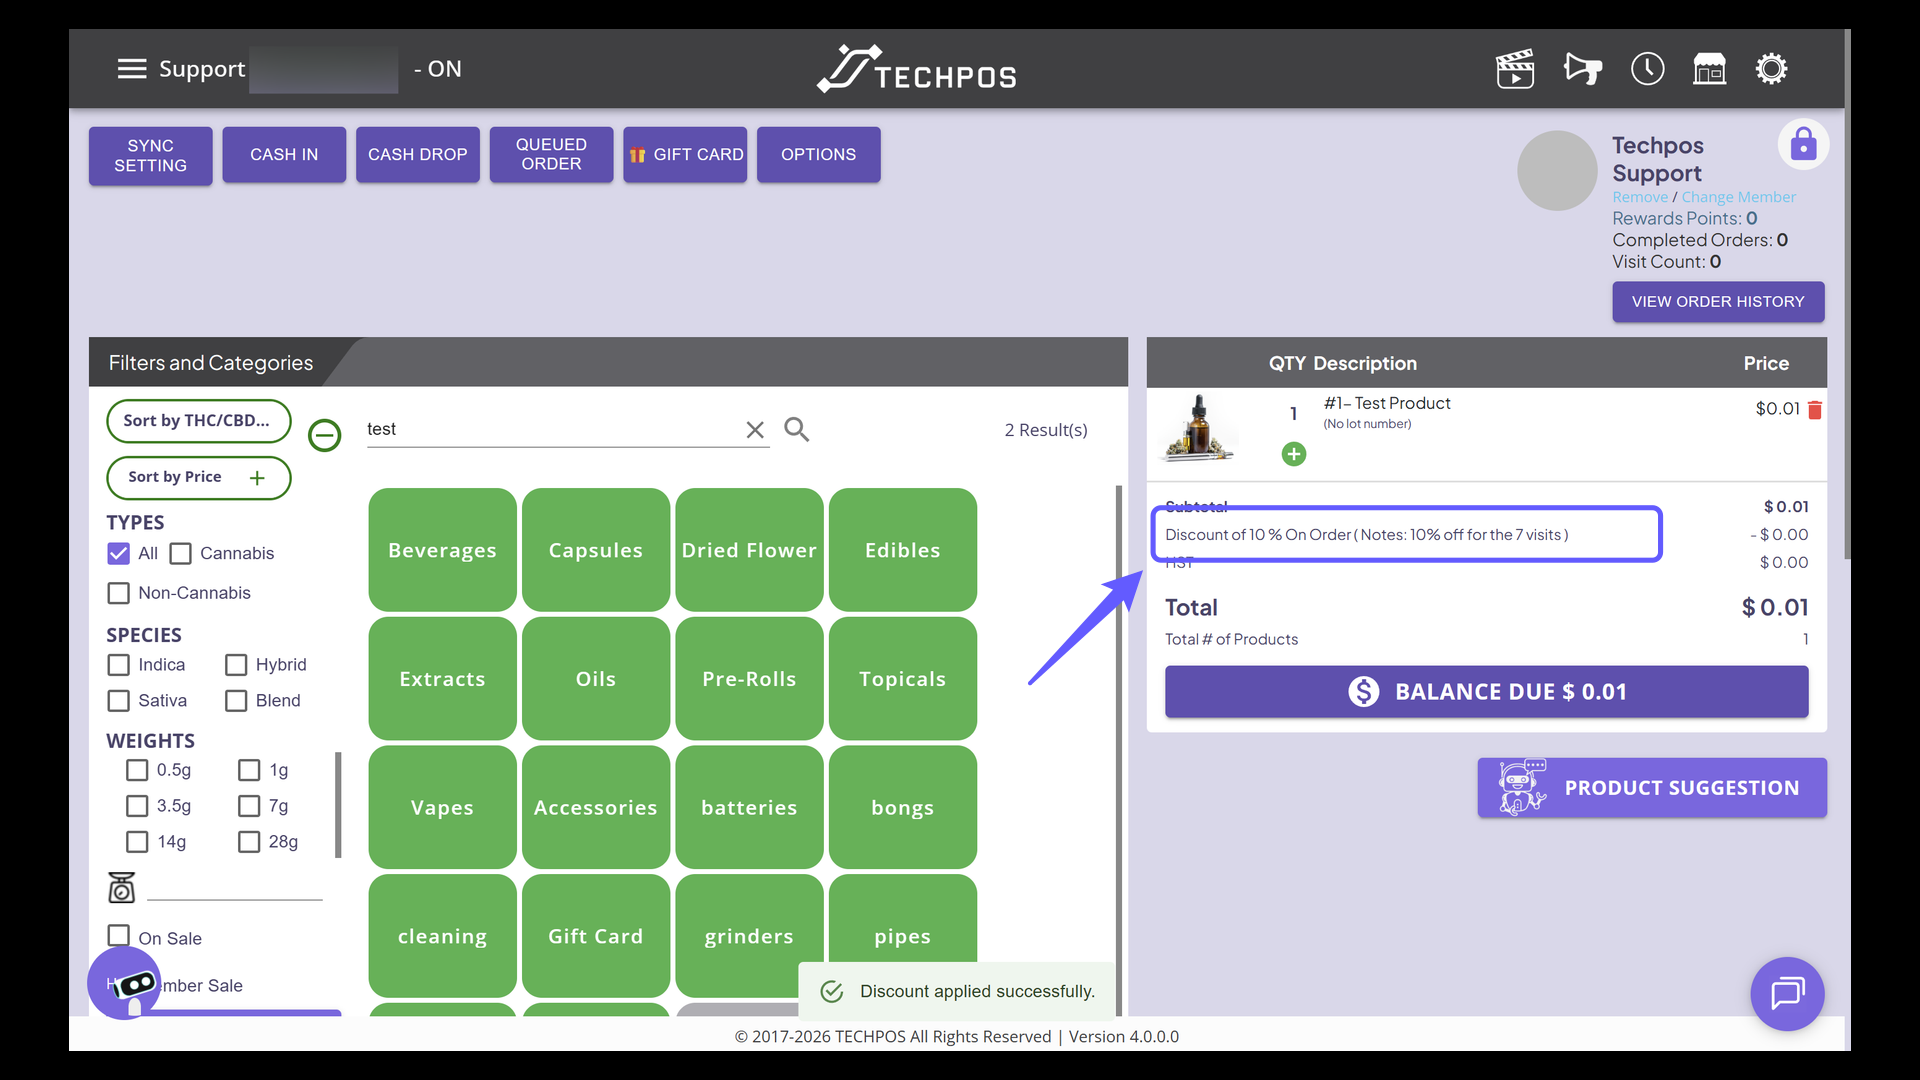Click the magnifier search icon
This screenshot has width=1920, height=1080.
coord(796,429)
